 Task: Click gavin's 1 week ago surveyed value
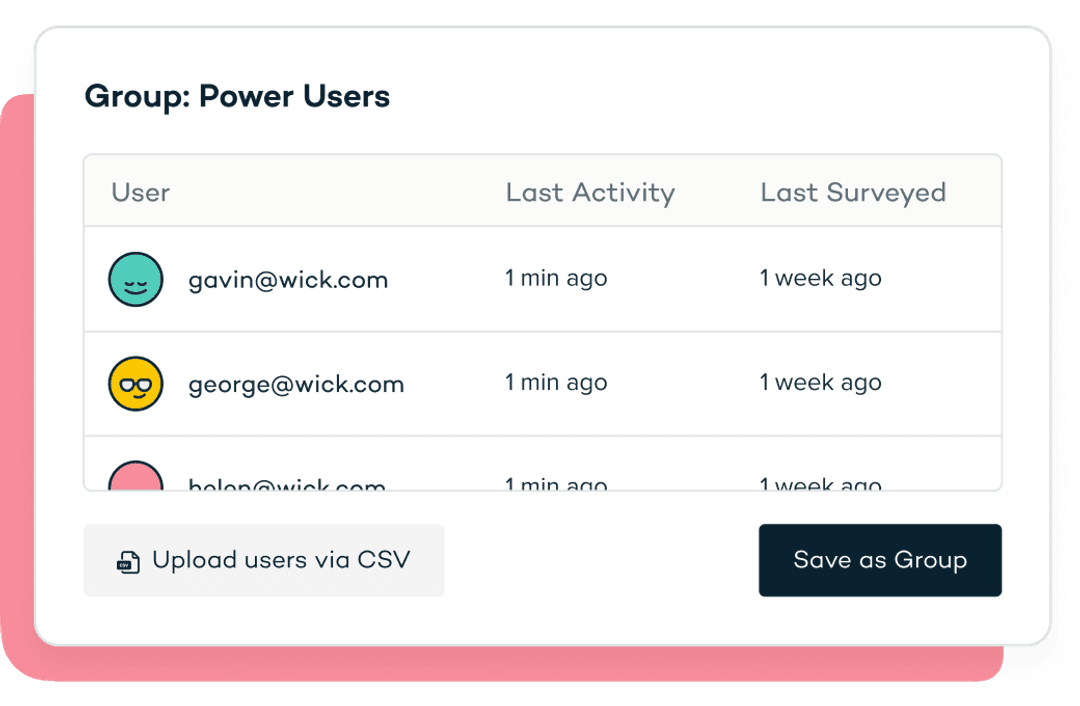click(x=820, y=278)
